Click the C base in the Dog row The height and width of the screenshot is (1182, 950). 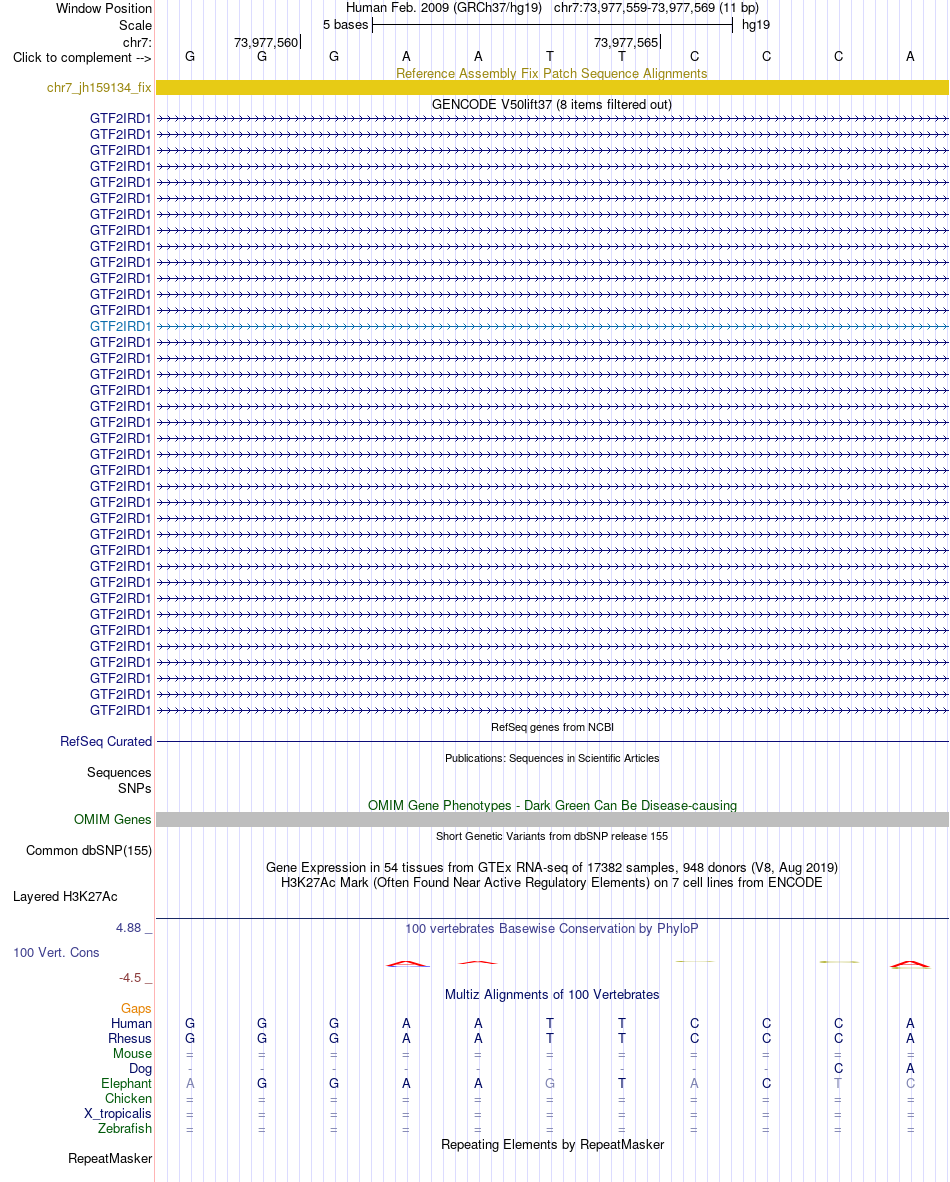(x=838, y=1069)
